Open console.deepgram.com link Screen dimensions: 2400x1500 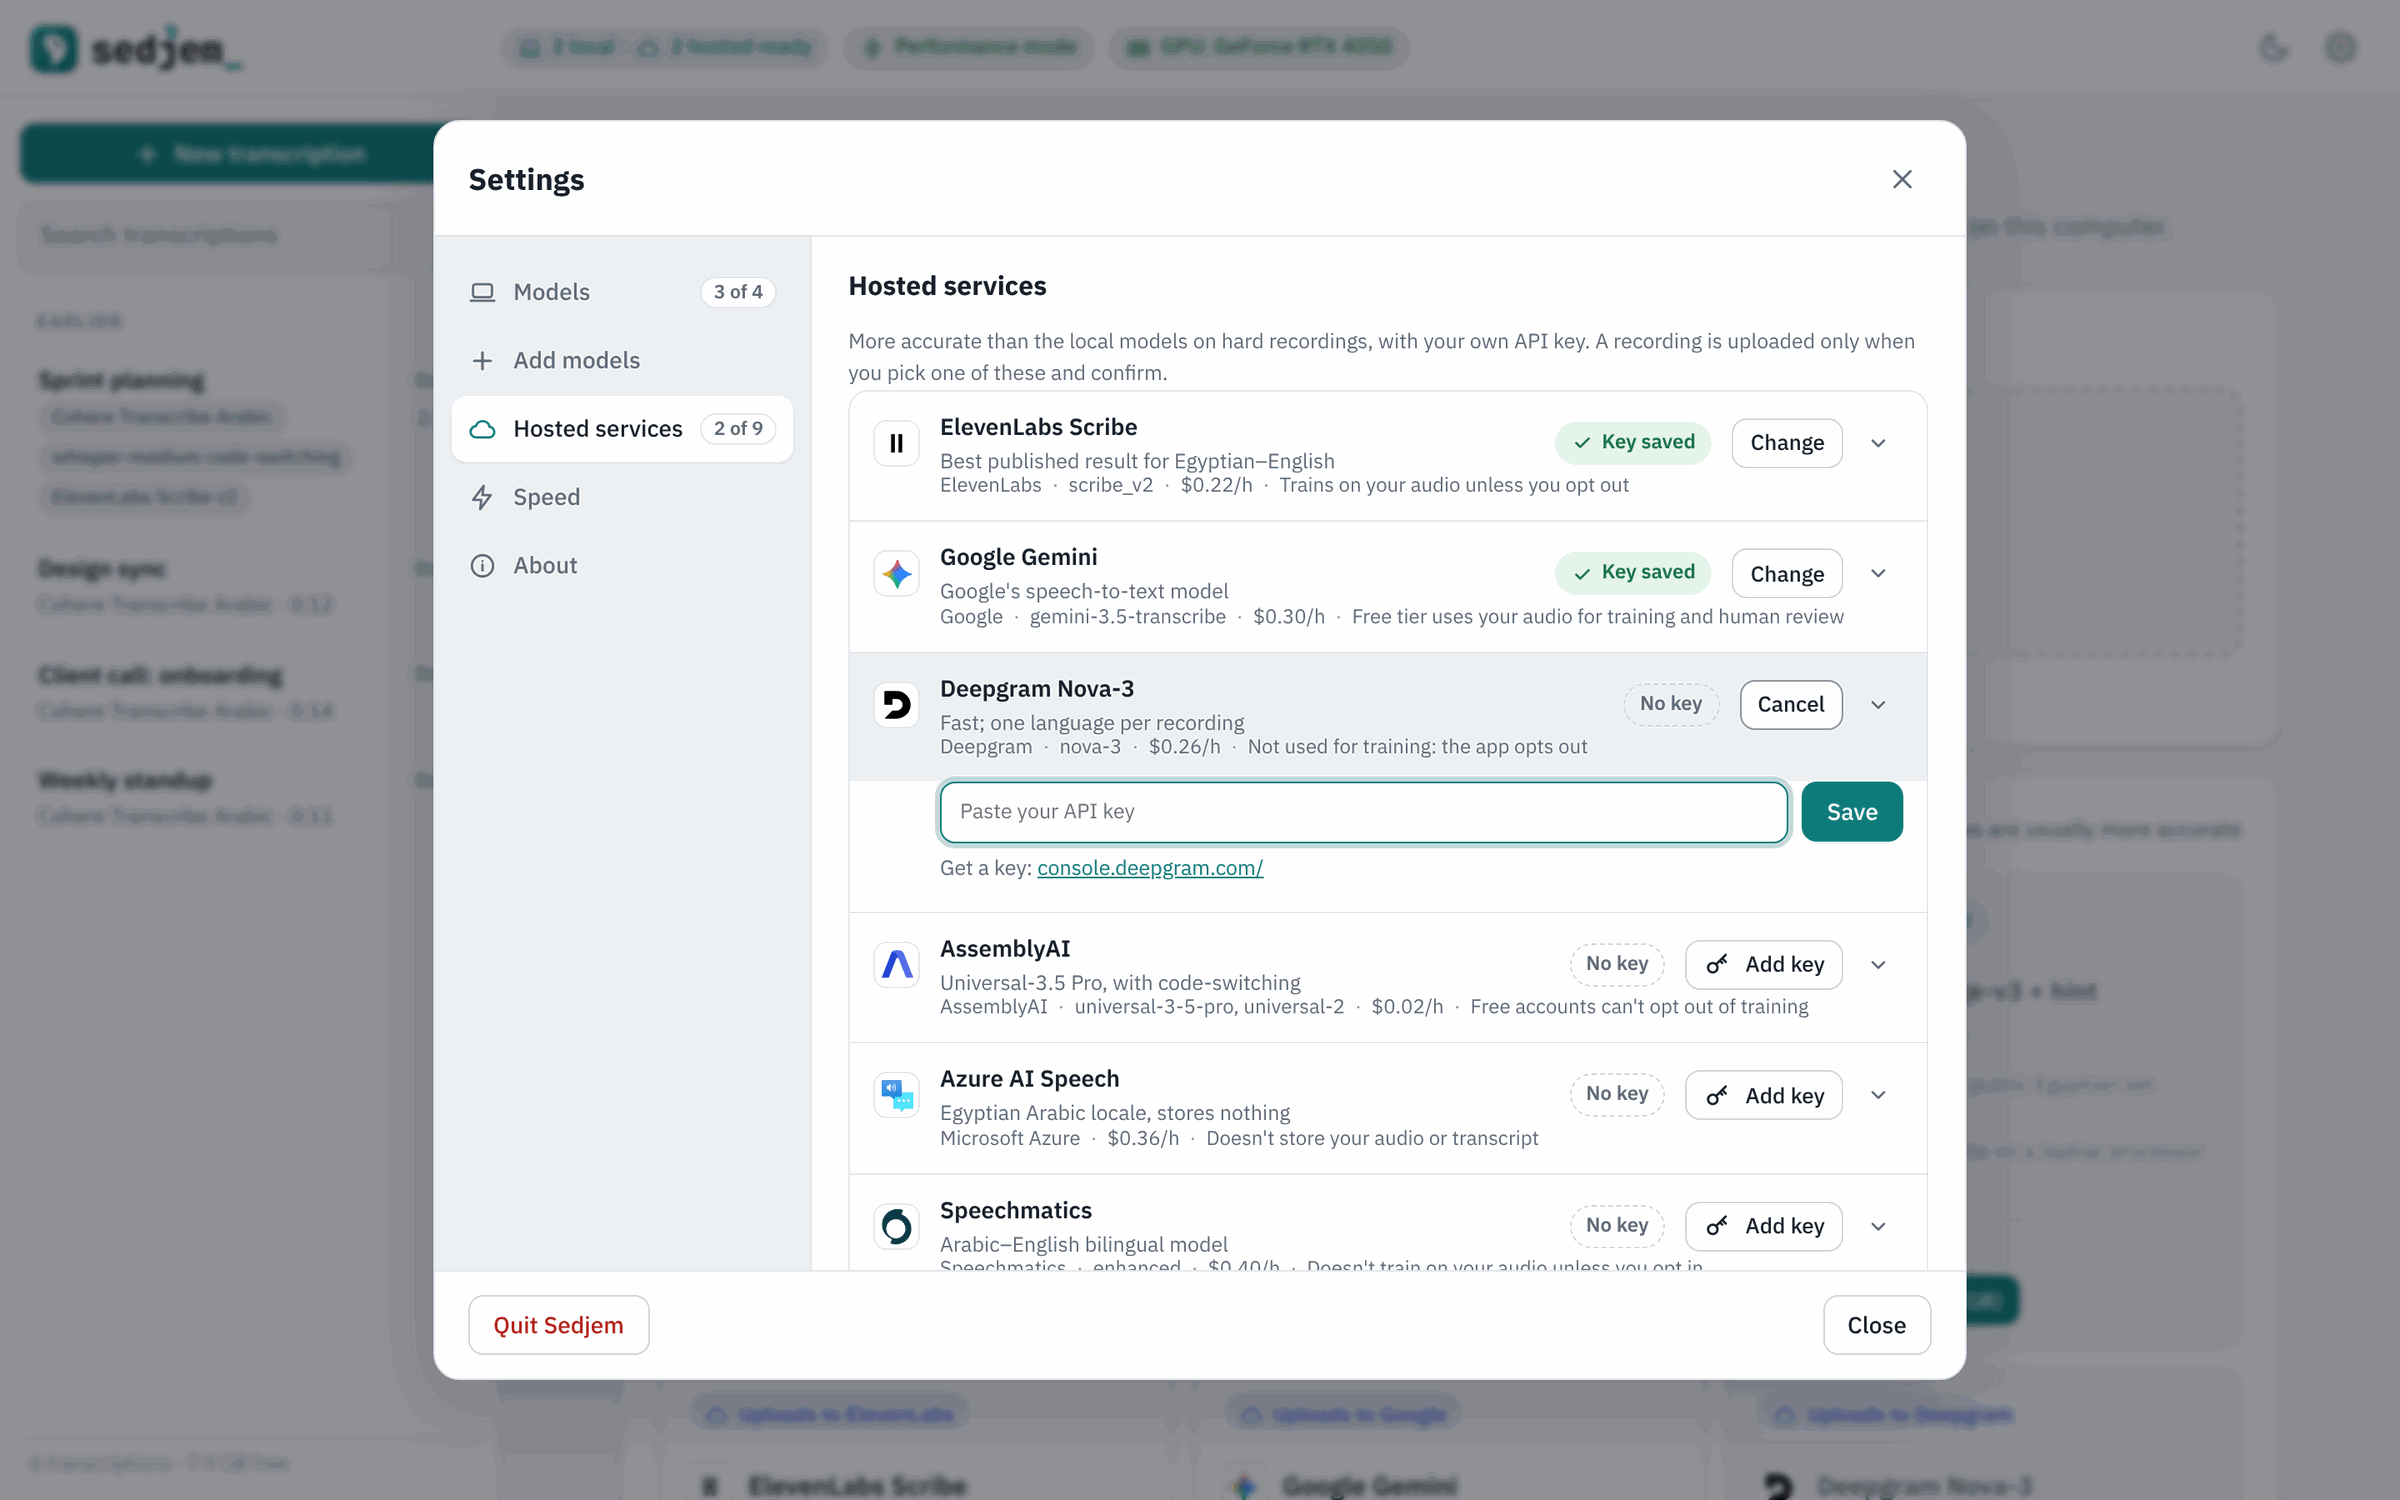pos(1150,868)
